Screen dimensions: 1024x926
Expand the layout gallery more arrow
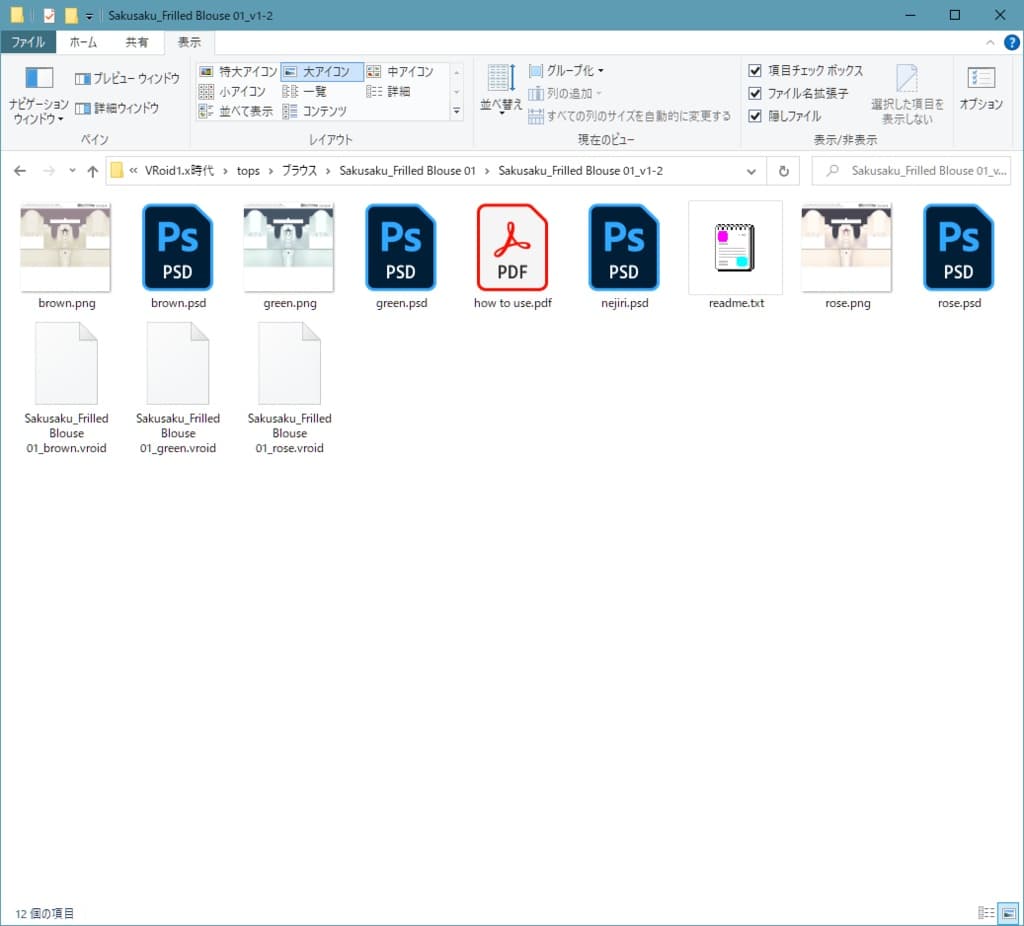(457, 112)
